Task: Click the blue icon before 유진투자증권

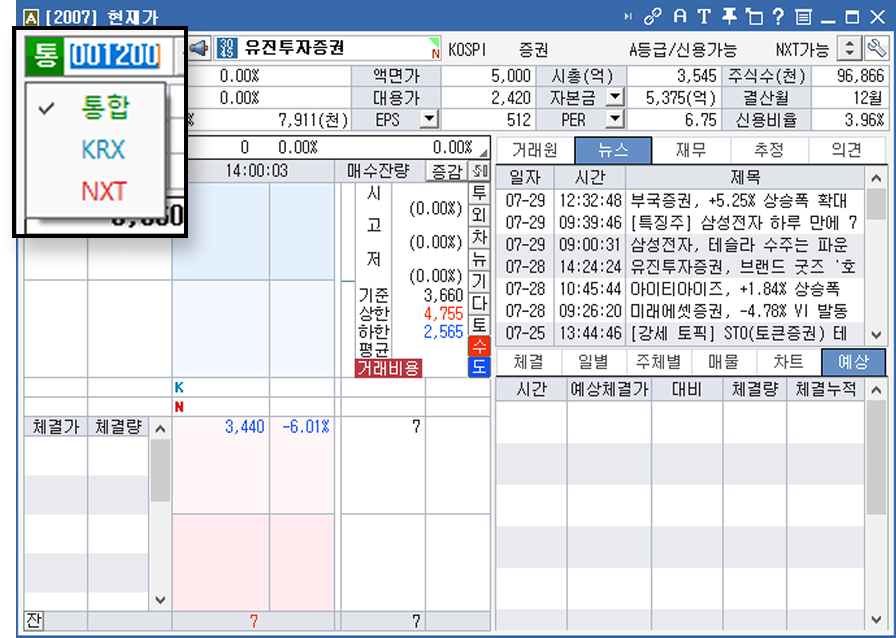Action: tap(227, 48)
